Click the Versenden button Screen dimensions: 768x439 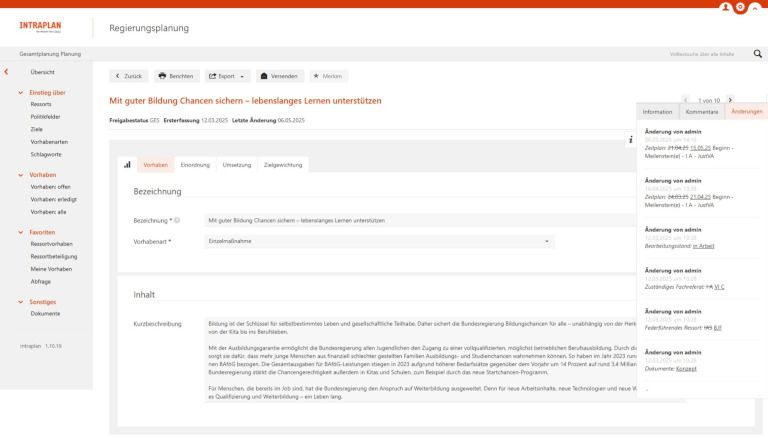coord(280,76)
